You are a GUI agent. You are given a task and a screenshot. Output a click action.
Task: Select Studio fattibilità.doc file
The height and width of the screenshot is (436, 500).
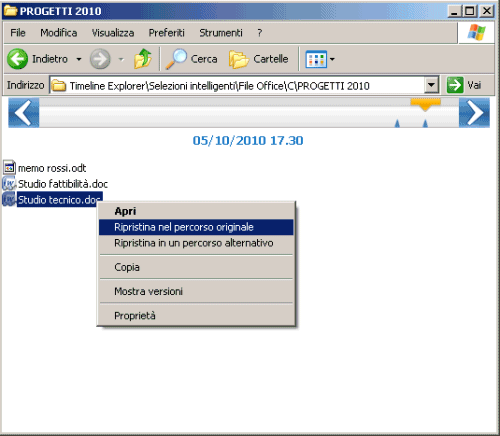coord(63,184)
